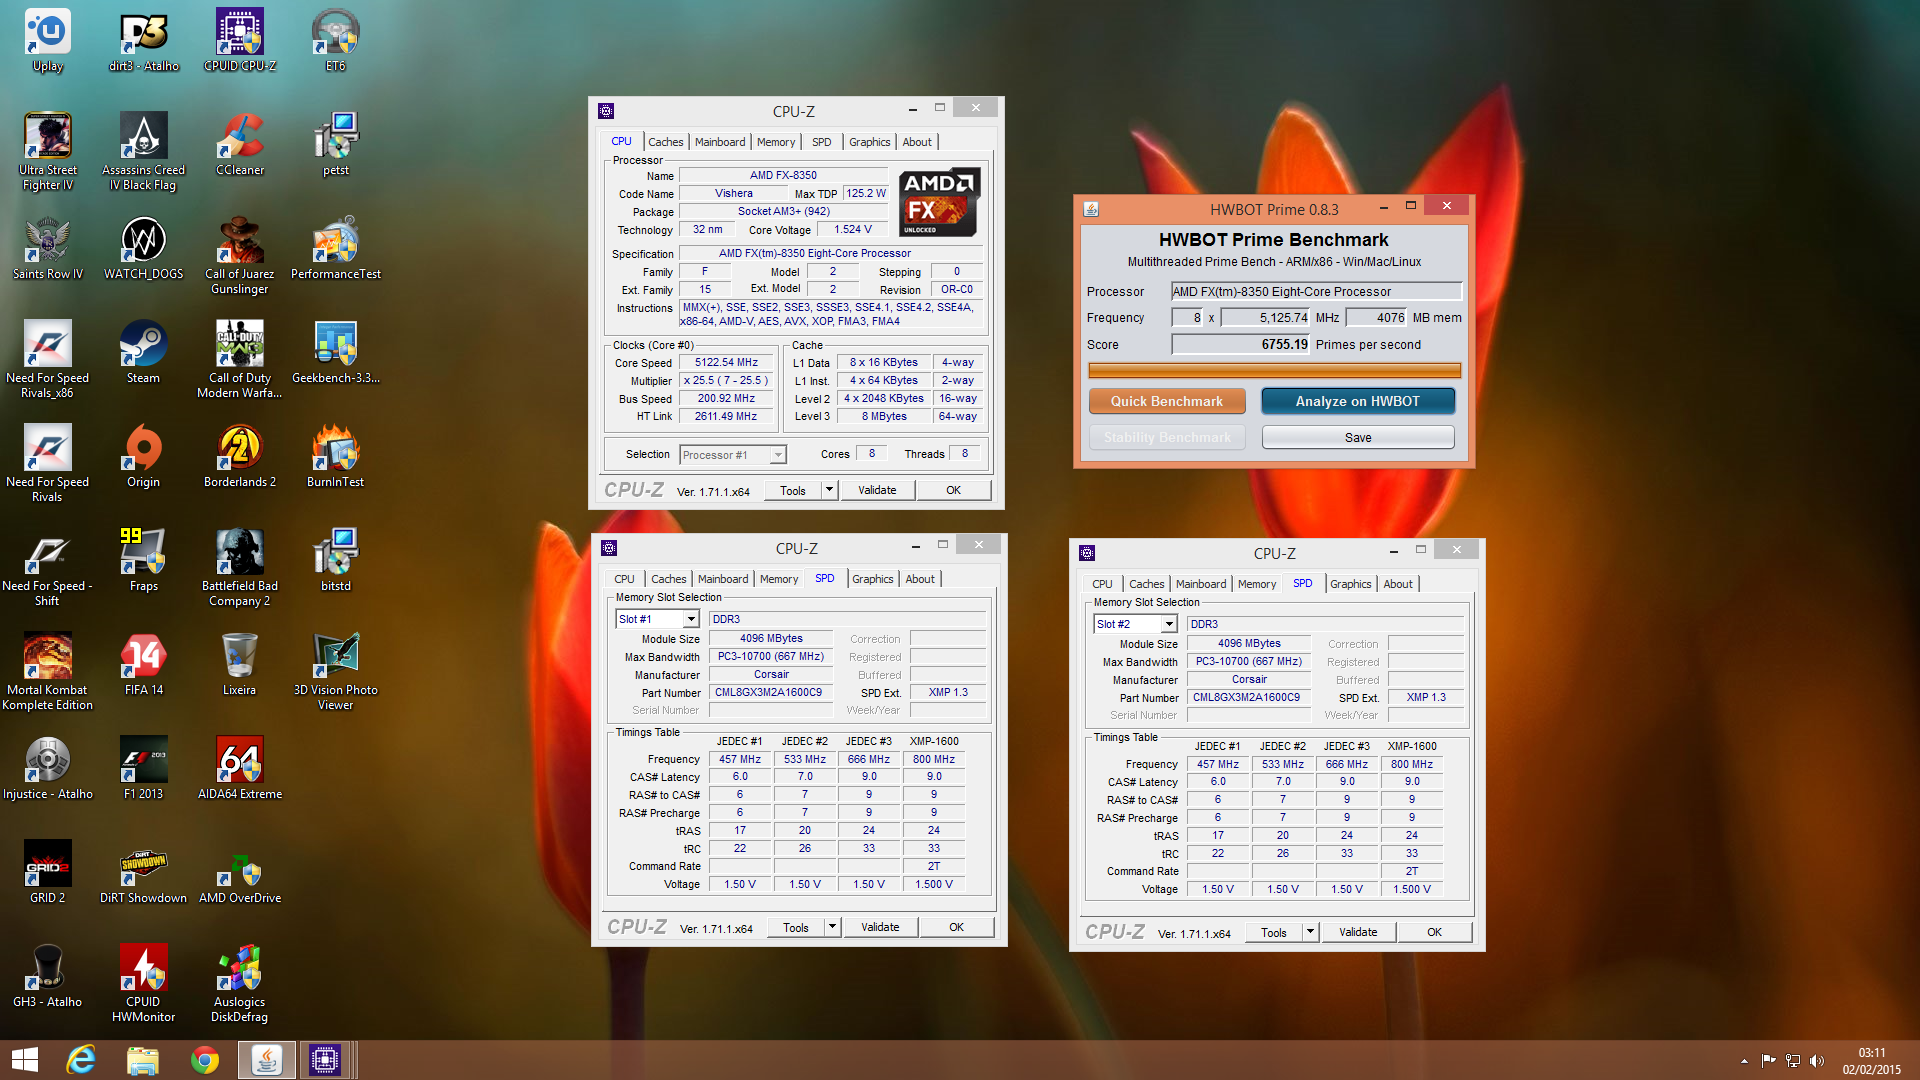Launch the CPUID HWMonitor desktop icon
Screen dimensions: 1920x1080
143,984
